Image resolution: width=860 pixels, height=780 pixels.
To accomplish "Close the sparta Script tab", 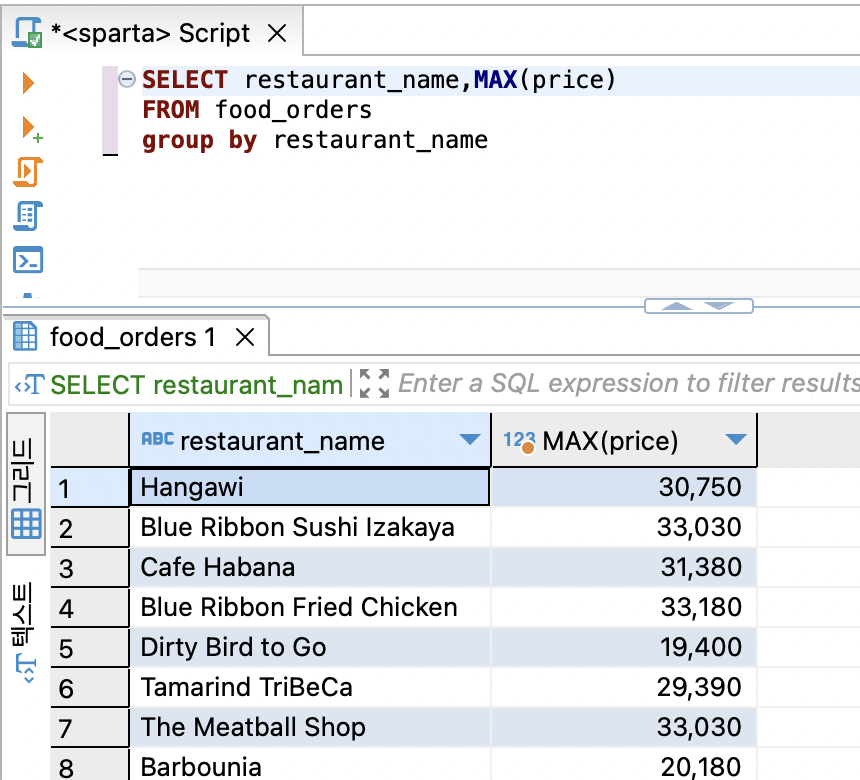I will [x=277, y=33].
